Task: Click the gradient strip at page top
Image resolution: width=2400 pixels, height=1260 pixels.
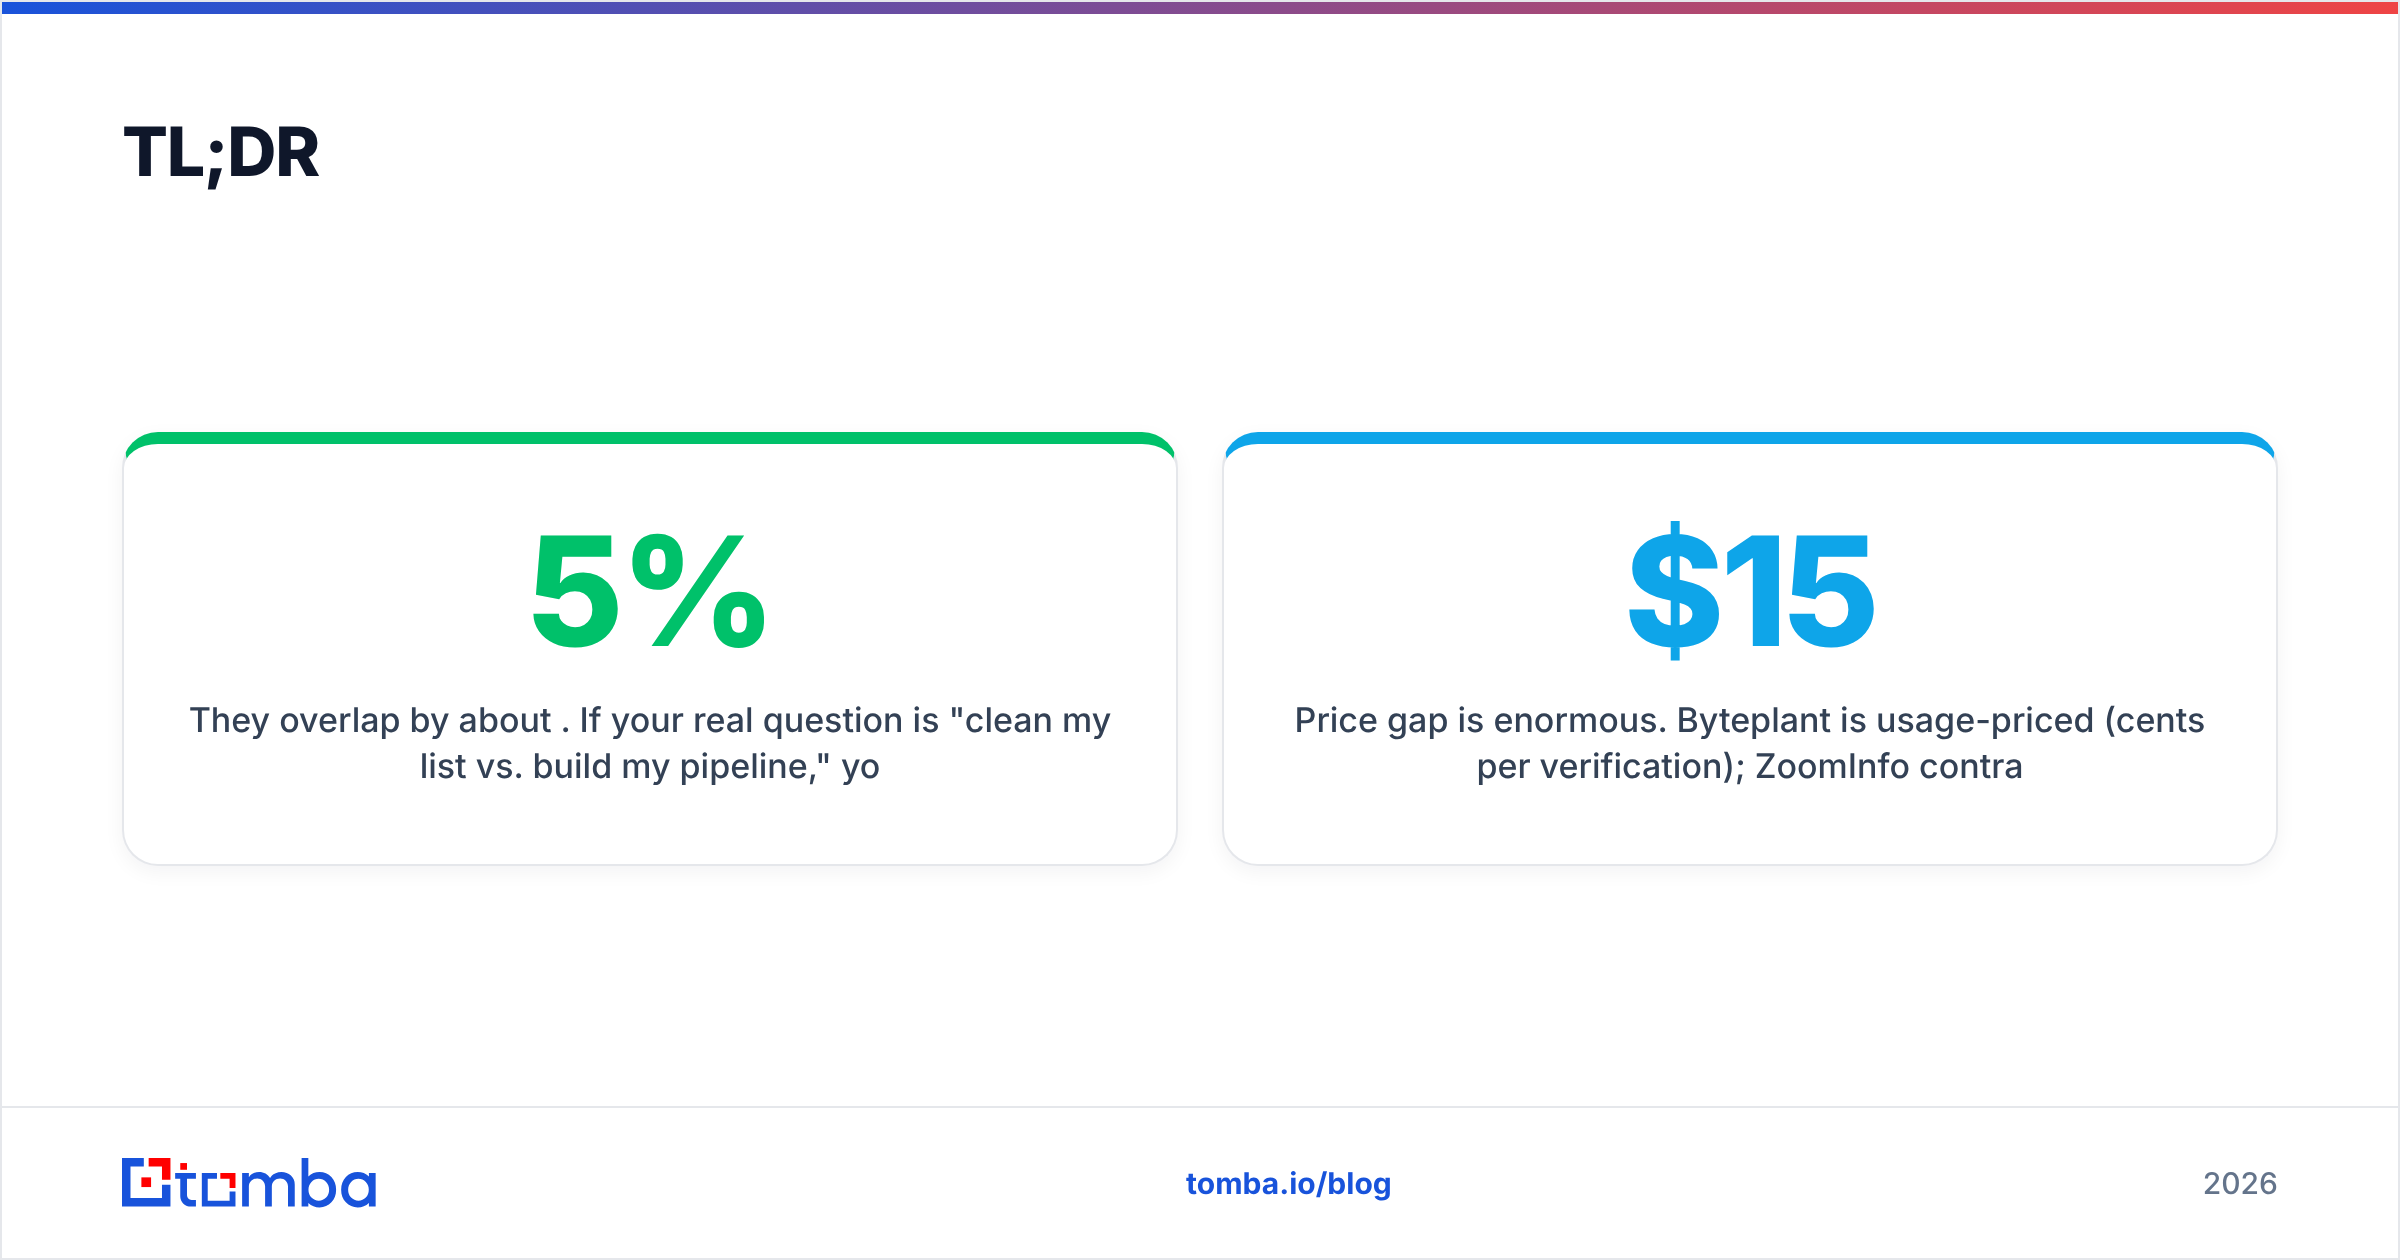Action: [x=1200, y=7]
